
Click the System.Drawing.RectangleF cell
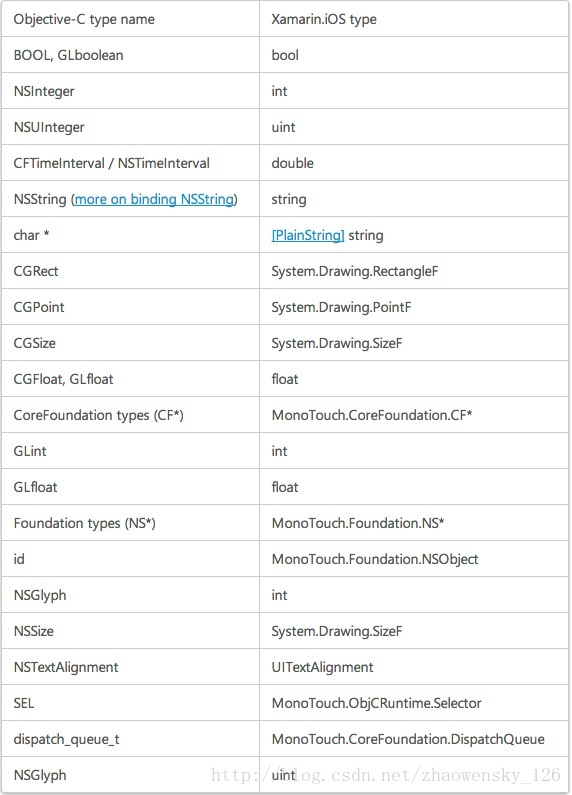(414, 271)
